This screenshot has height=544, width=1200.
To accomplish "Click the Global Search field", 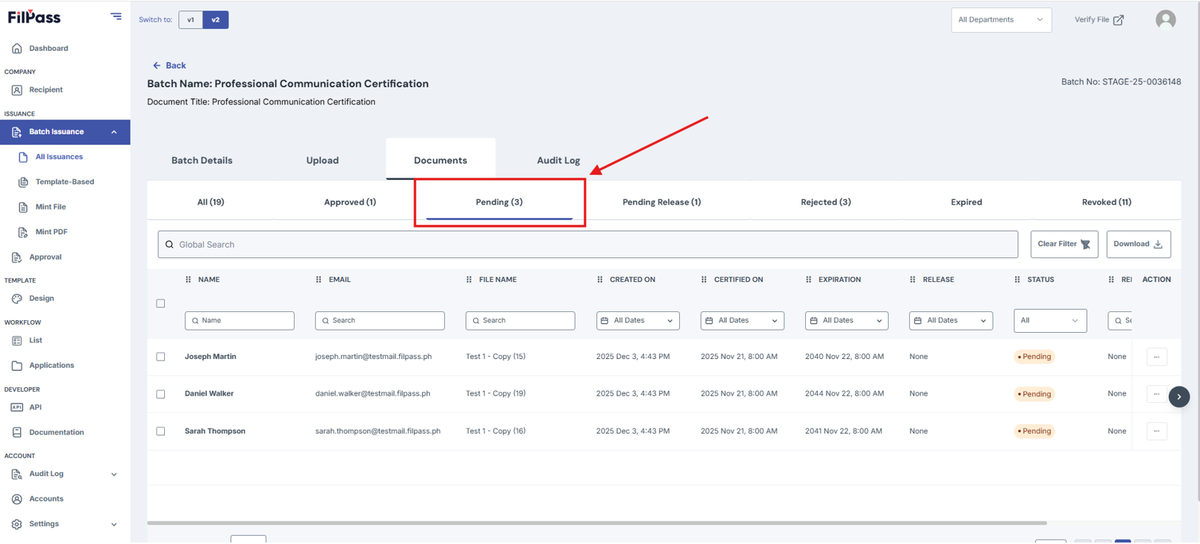I will pyautogui.click(x=588, y=244).
